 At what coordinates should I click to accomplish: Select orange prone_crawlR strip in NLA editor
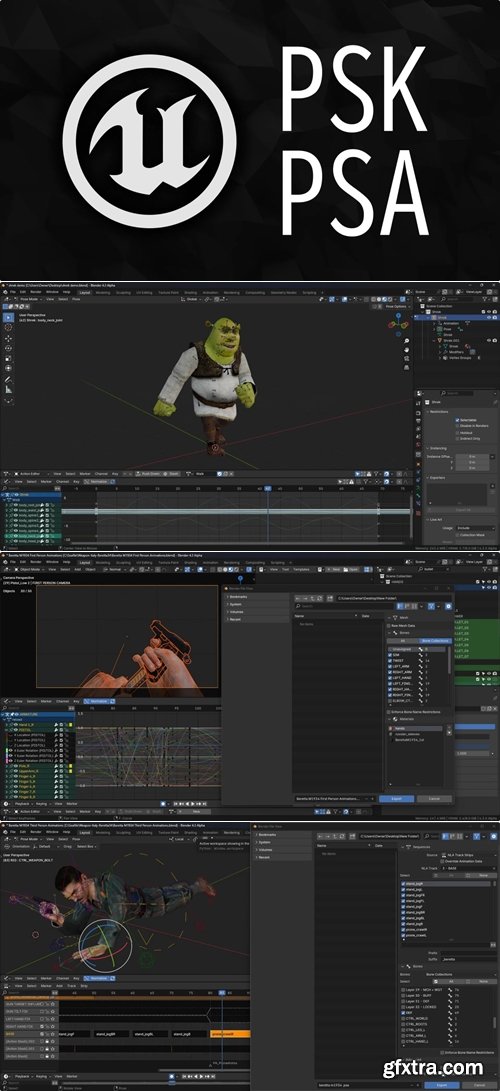(229, 1034)
